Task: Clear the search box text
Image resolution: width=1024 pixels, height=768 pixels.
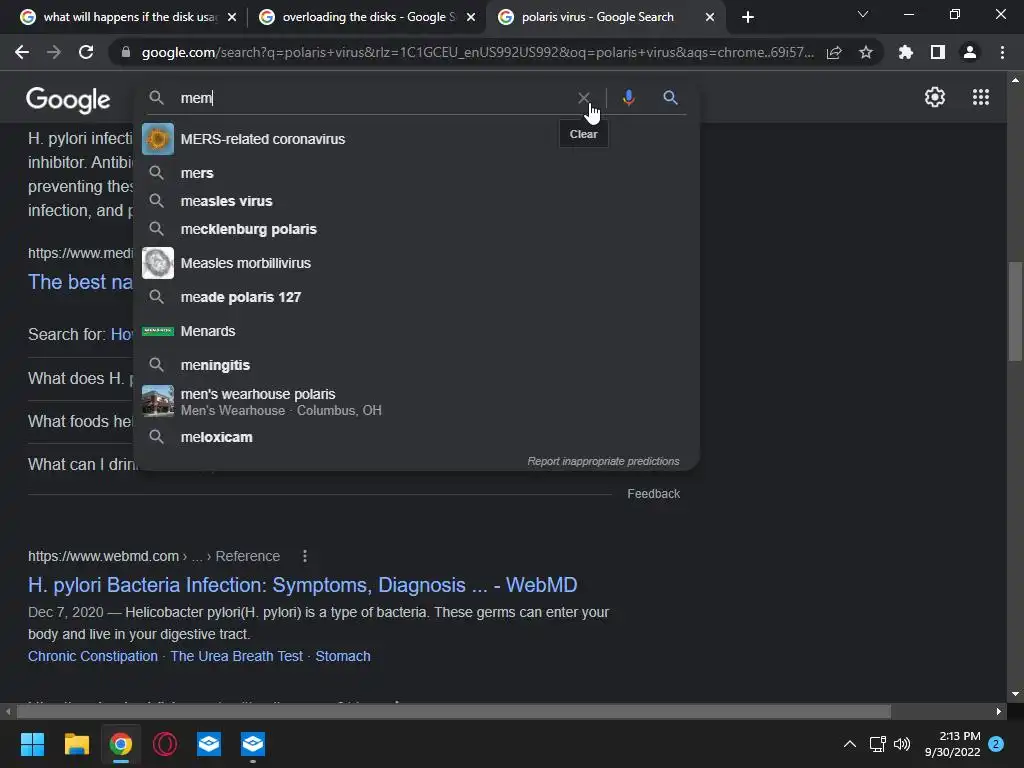Action: pyautogui.click(x=584, y=98)
